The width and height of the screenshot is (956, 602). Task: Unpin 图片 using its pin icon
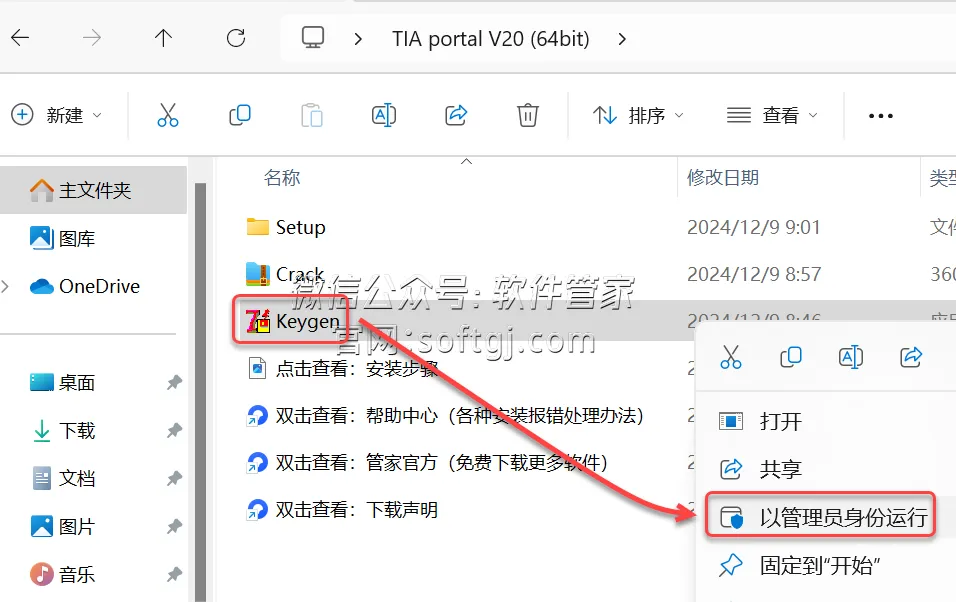pos(174,526)
